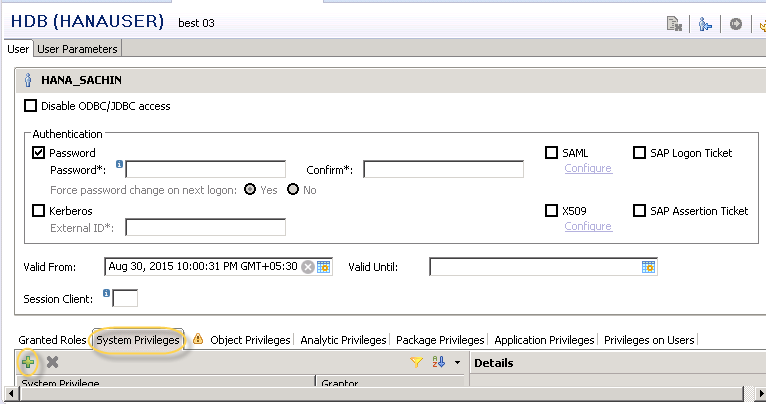Open the dropdown arrow beside sort icon
The image size is (766, 404).
[457, 363]
